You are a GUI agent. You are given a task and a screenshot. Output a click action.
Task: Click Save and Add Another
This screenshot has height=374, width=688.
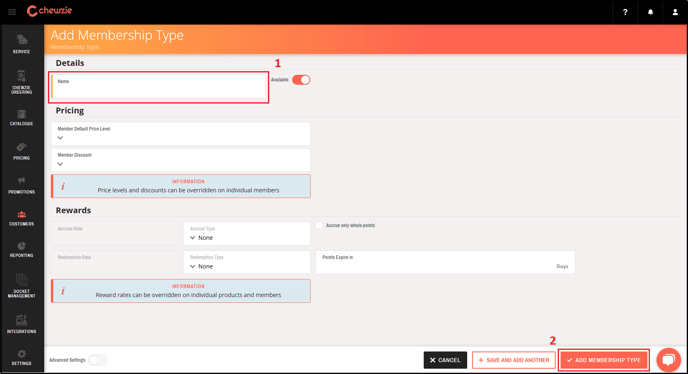(514, 360)
